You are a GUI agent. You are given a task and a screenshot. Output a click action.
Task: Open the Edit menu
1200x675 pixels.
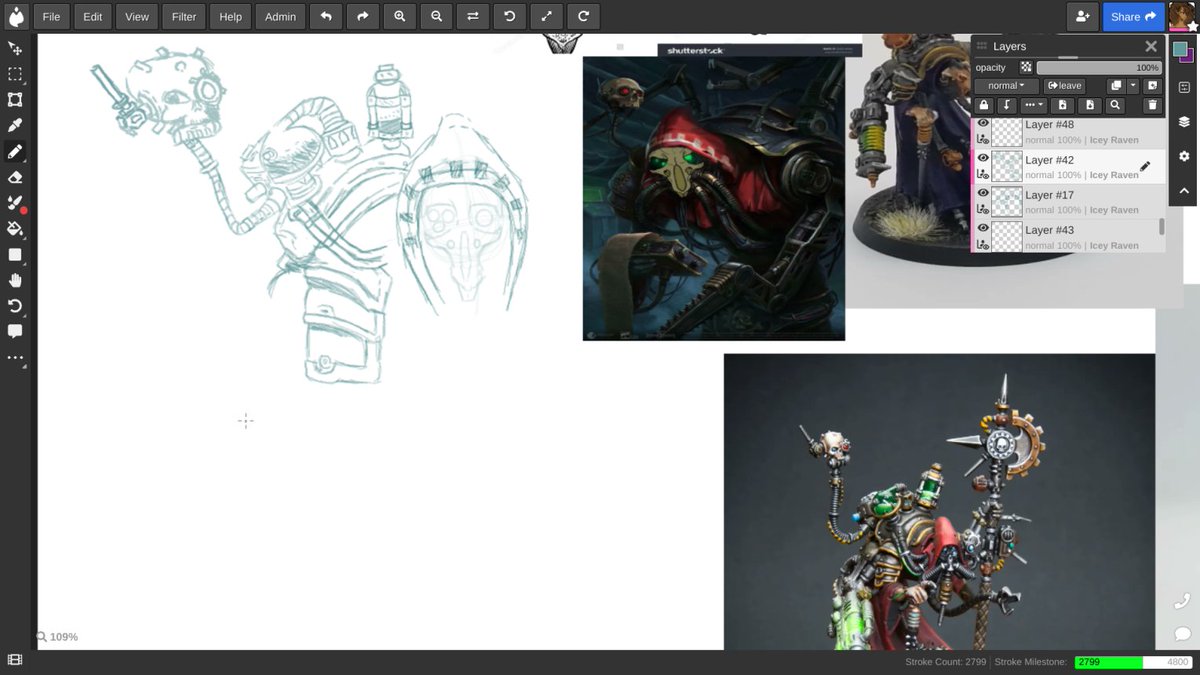coord(93,16)
